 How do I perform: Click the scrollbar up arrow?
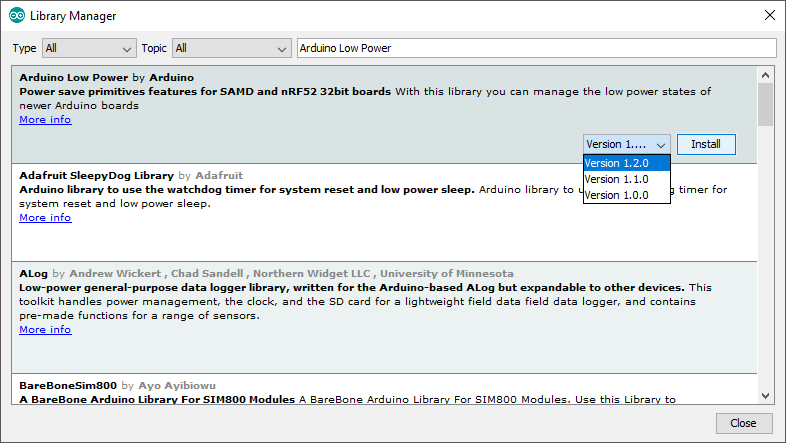pyautogui.click(x=765, y=75)
